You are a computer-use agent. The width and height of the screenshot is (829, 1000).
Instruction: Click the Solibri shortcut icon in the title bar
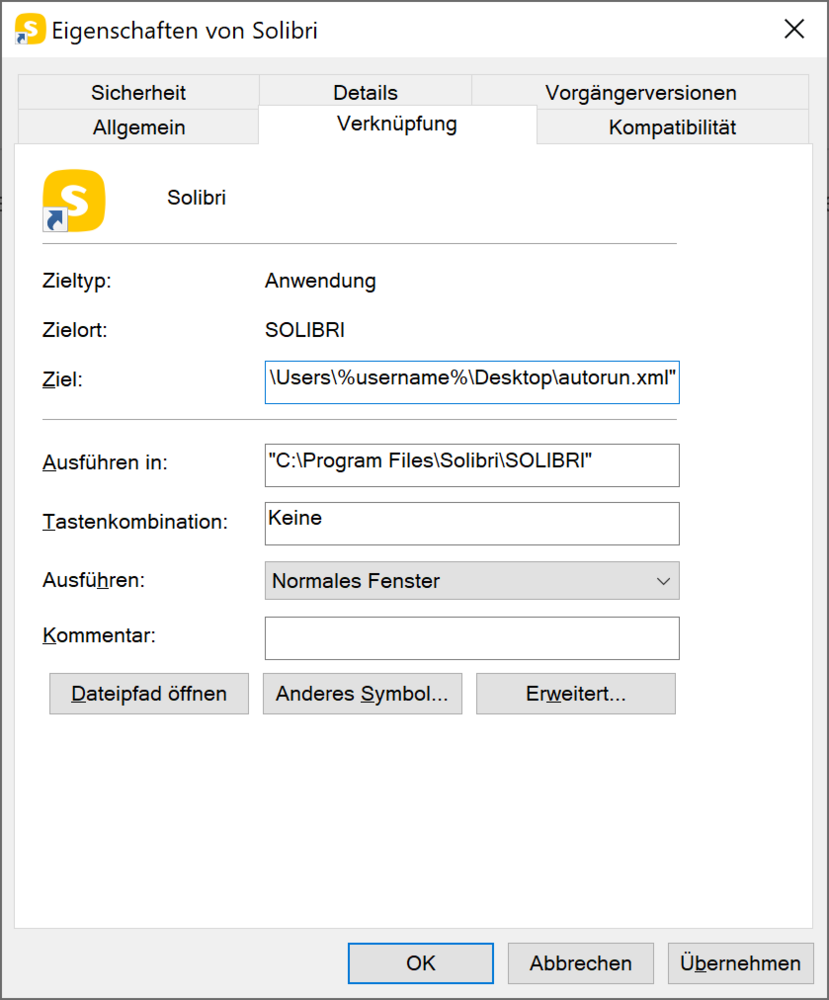point(30,29)
